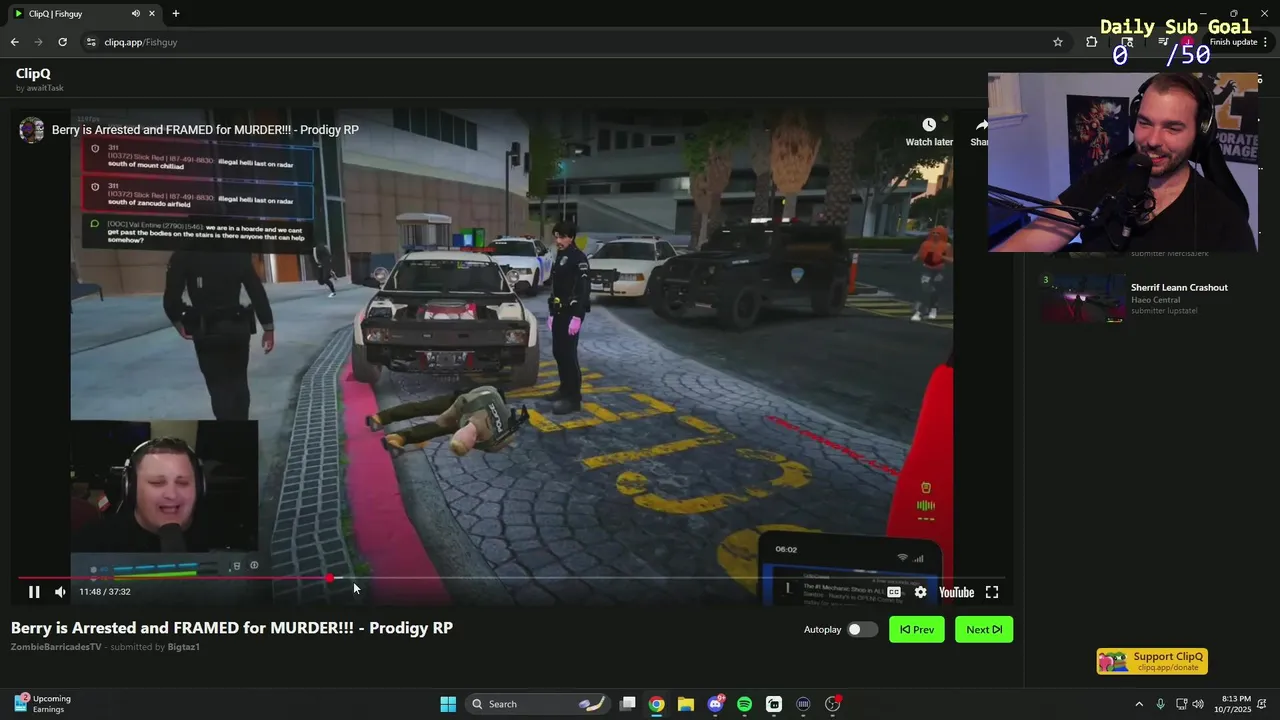Image resolution: width=1280 pixels, height=720 pixels.
Task: Click the video progress bar scrubber
Action: pos(330,578)
